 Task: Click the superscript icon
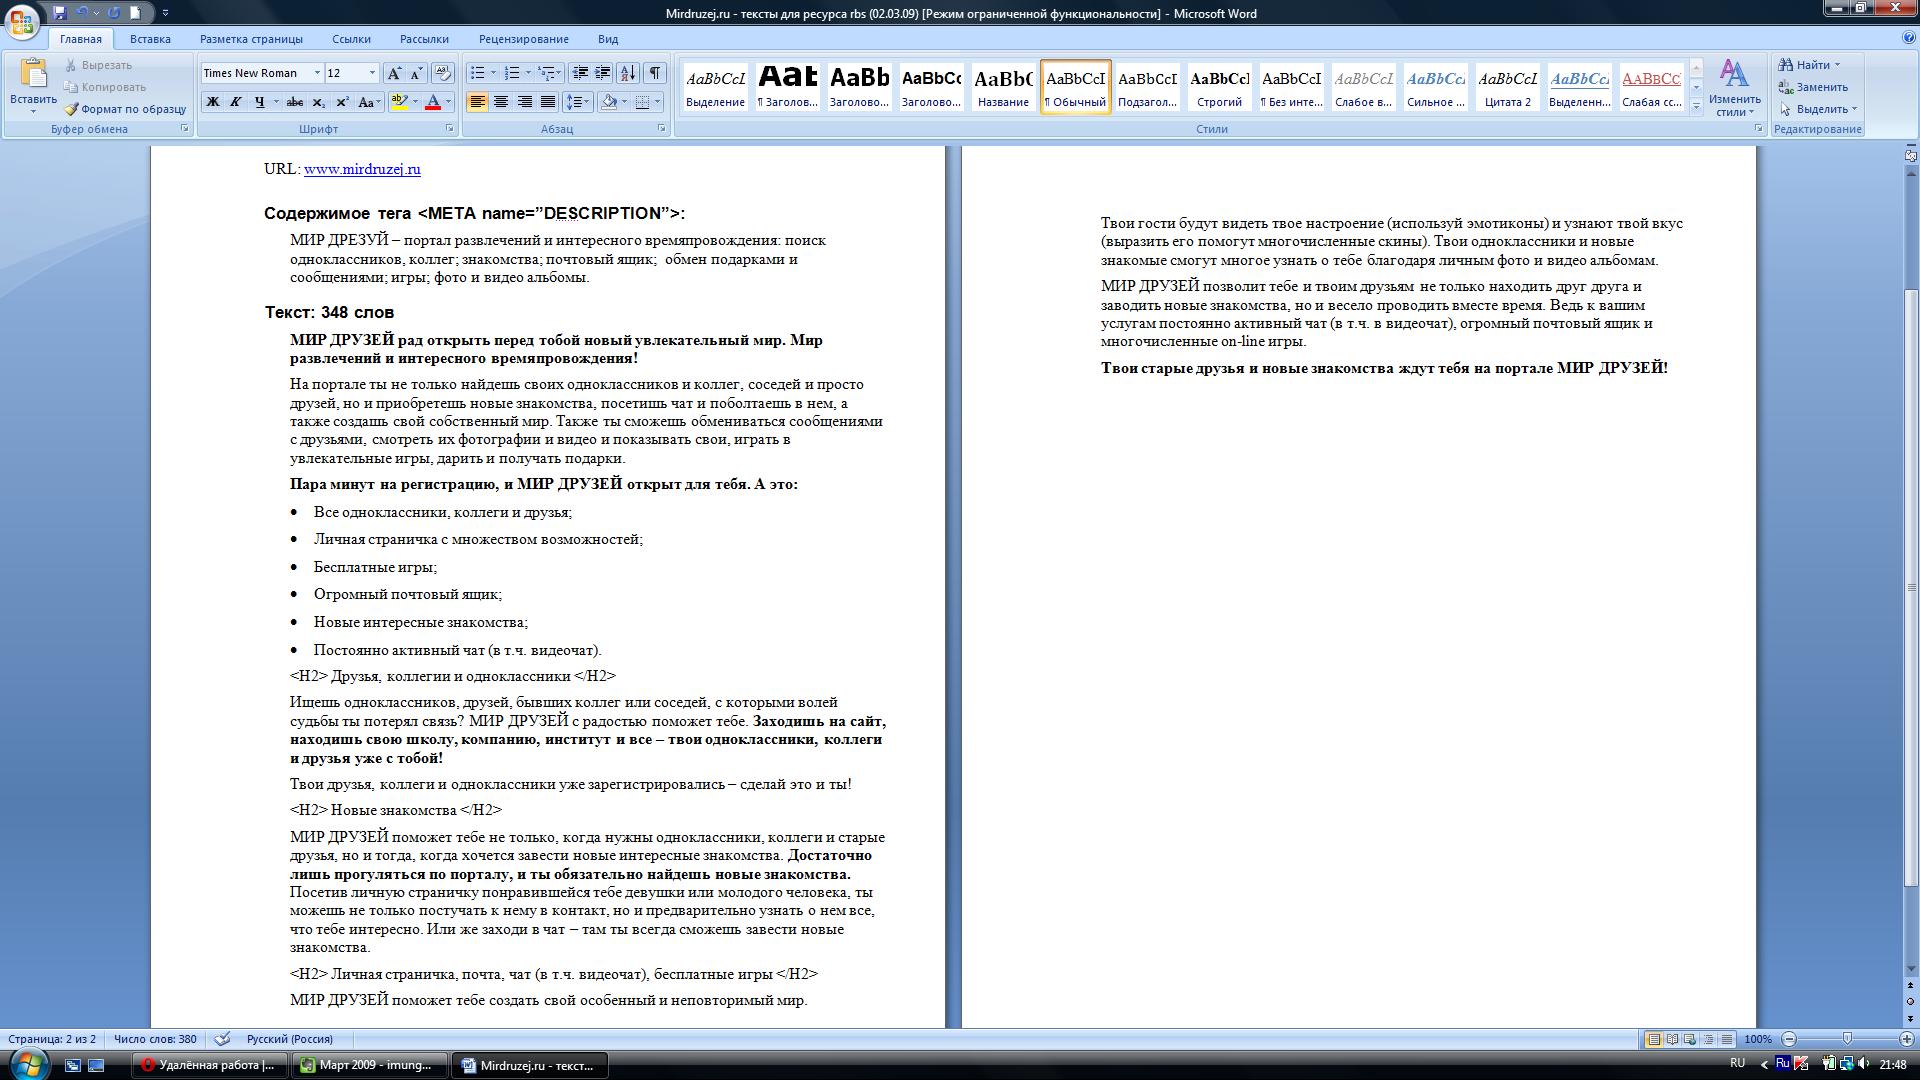(342, 102)
